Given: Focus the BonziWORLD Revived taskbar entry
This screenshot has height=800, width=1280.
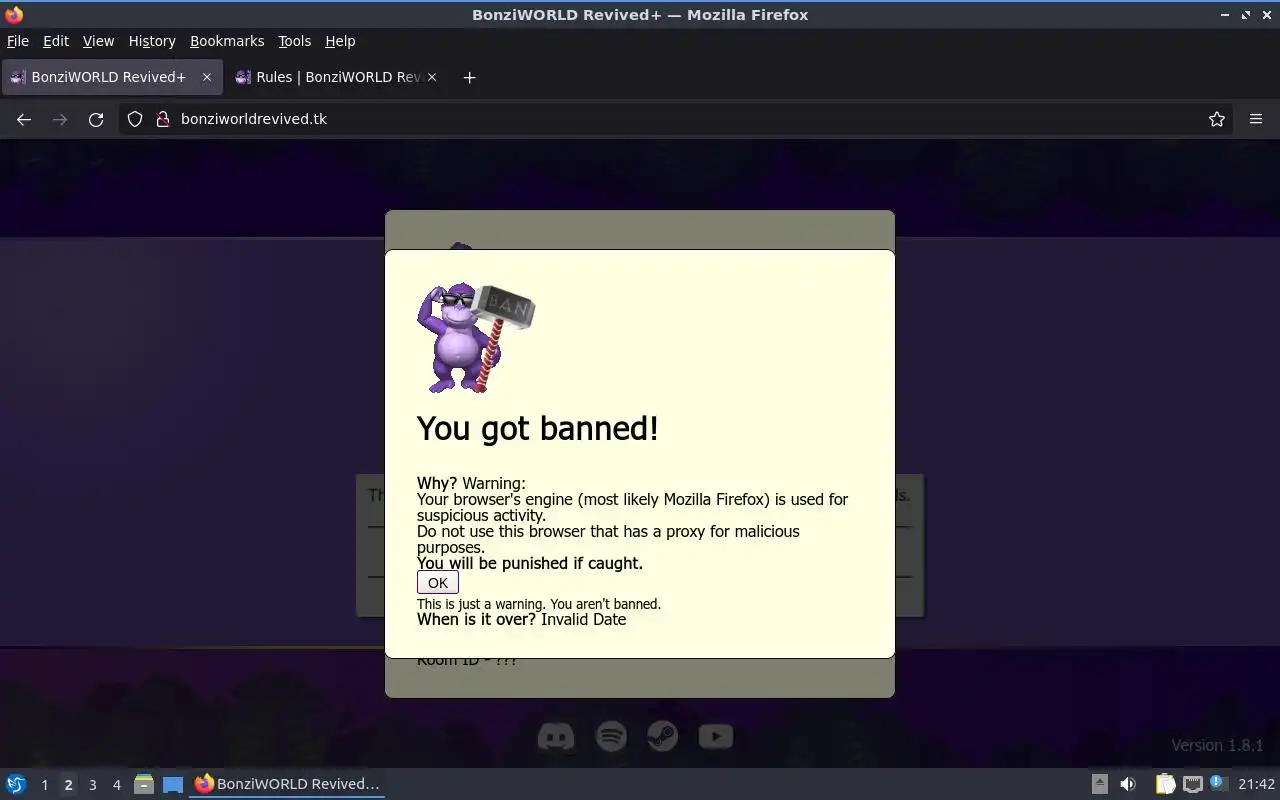Looking at the screenshot, I should click(288, 784).
